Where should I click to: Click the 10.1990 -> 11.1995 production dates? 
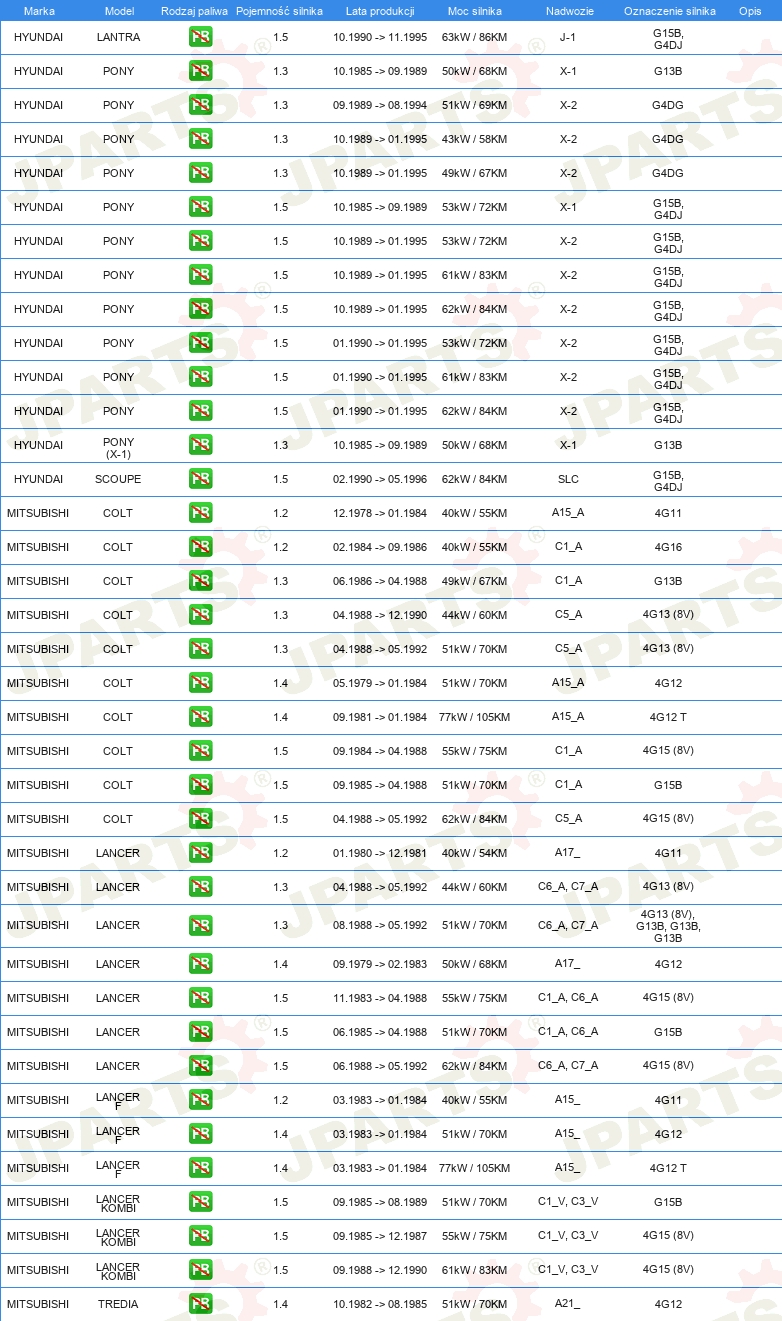coord(380,37)
